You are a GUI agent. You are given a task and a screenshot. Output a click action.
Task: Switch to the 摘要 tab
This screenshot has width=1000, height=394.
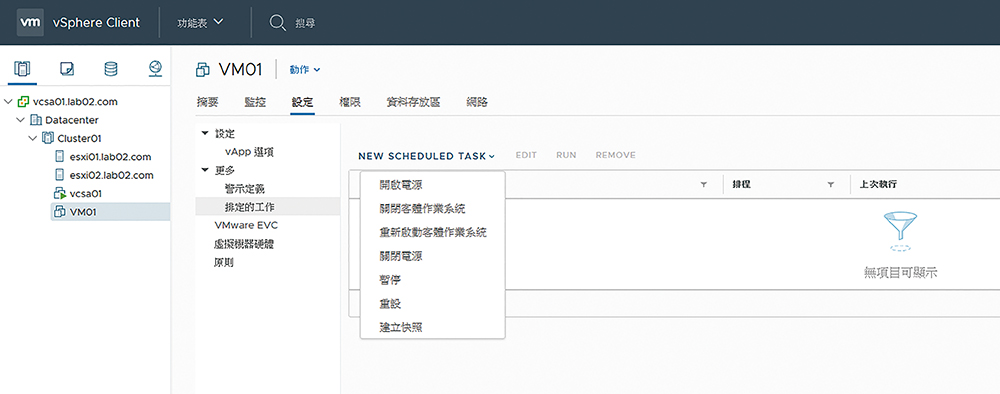207,102
